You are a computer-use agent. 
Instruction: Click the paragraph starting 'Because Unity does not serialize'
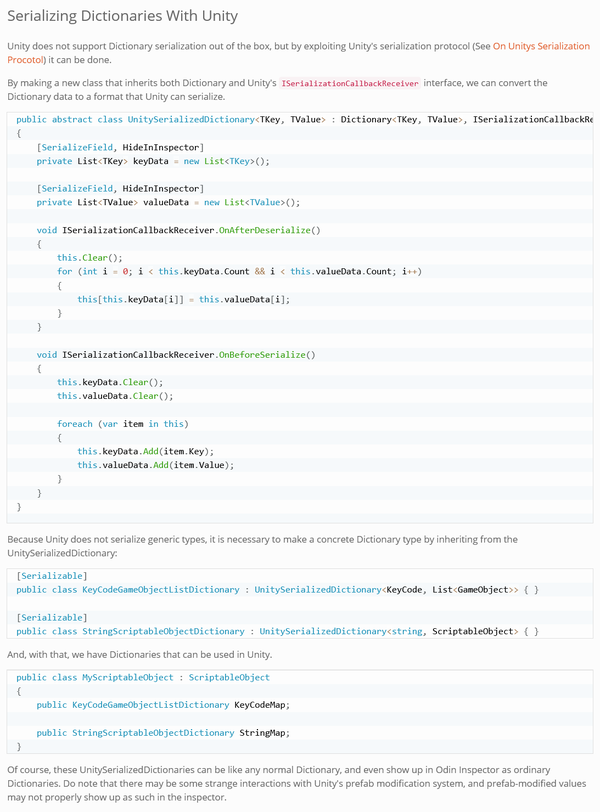point(262,546)
